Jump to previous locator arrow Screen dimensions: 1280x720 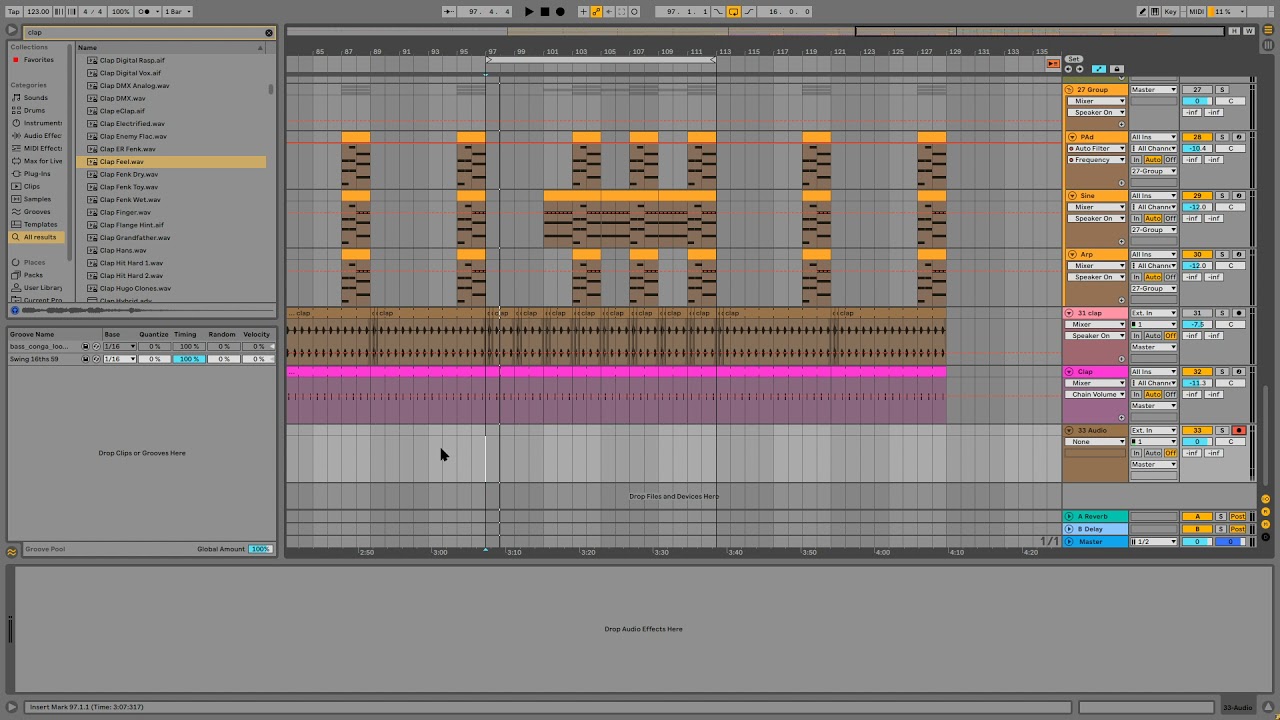pyautogui.click(x=1068, y=69)
